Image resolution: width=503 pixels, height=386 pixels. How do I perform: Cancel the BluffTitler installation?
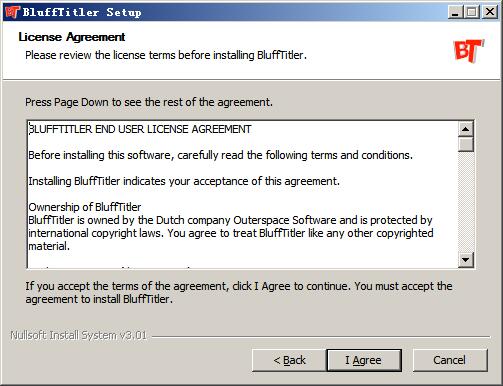coord(450,360)
